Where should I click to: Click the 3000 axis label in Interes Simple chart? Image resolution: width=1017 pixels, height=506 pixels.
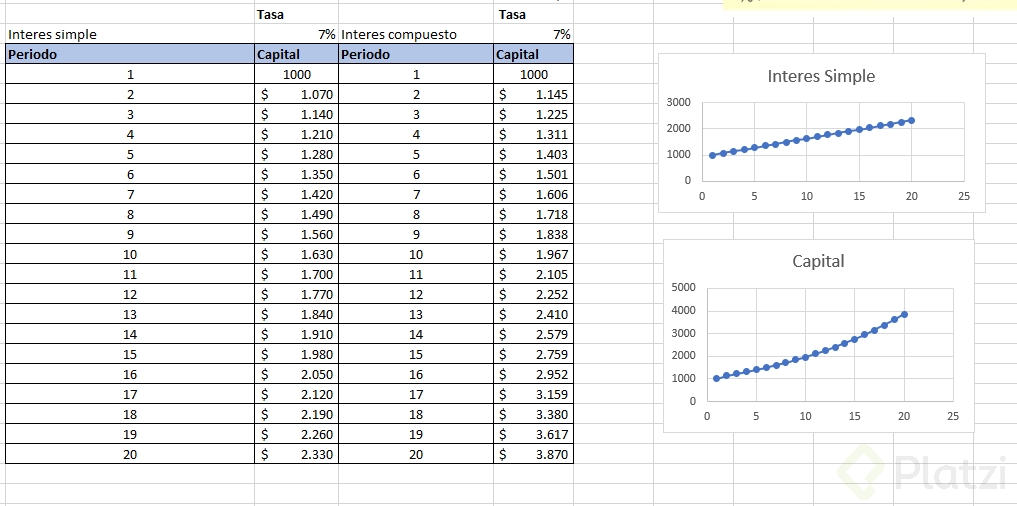click(678, 102)
